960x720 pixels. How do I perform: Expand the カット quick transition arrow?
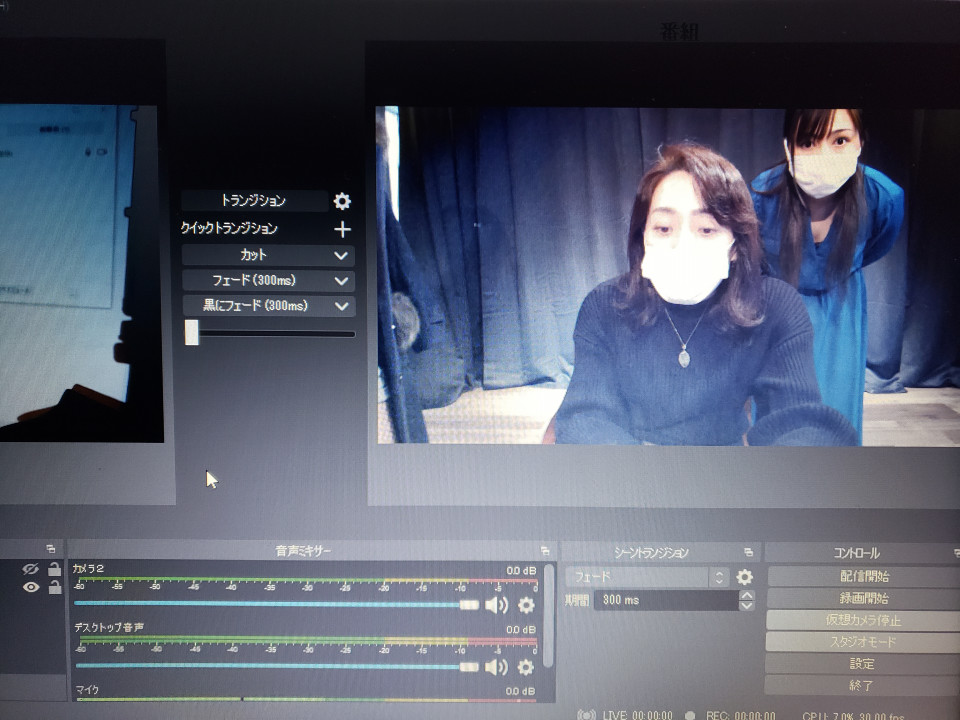coord(342,255)
